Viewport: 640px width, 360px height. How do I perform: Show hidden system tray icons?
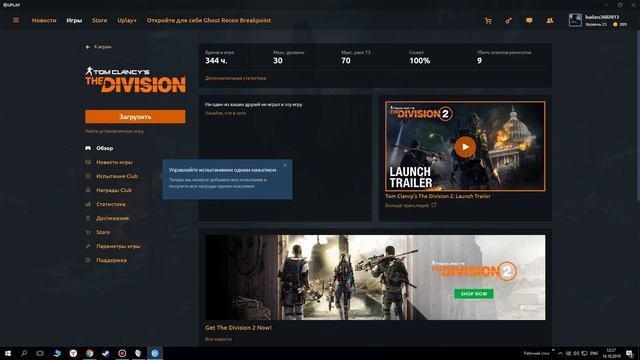click(x=560, y=353)
